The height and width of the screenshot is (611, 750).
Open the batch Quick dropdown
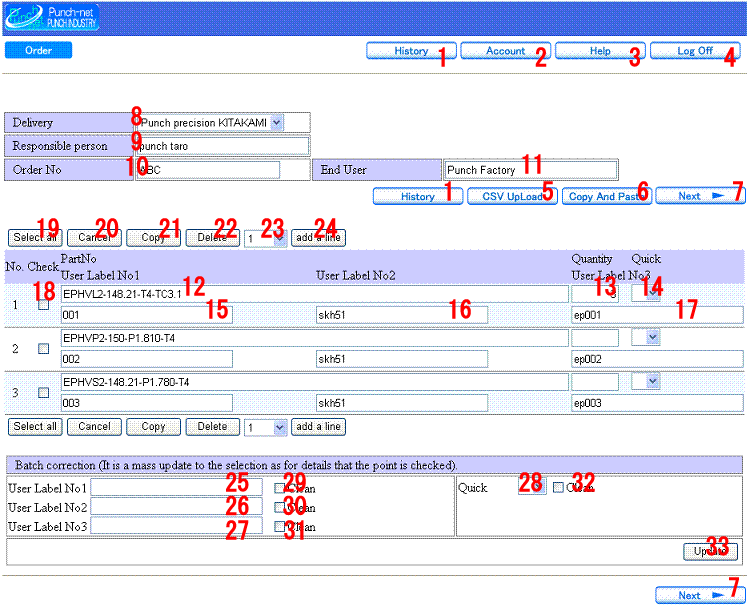[x=532, y=487]
